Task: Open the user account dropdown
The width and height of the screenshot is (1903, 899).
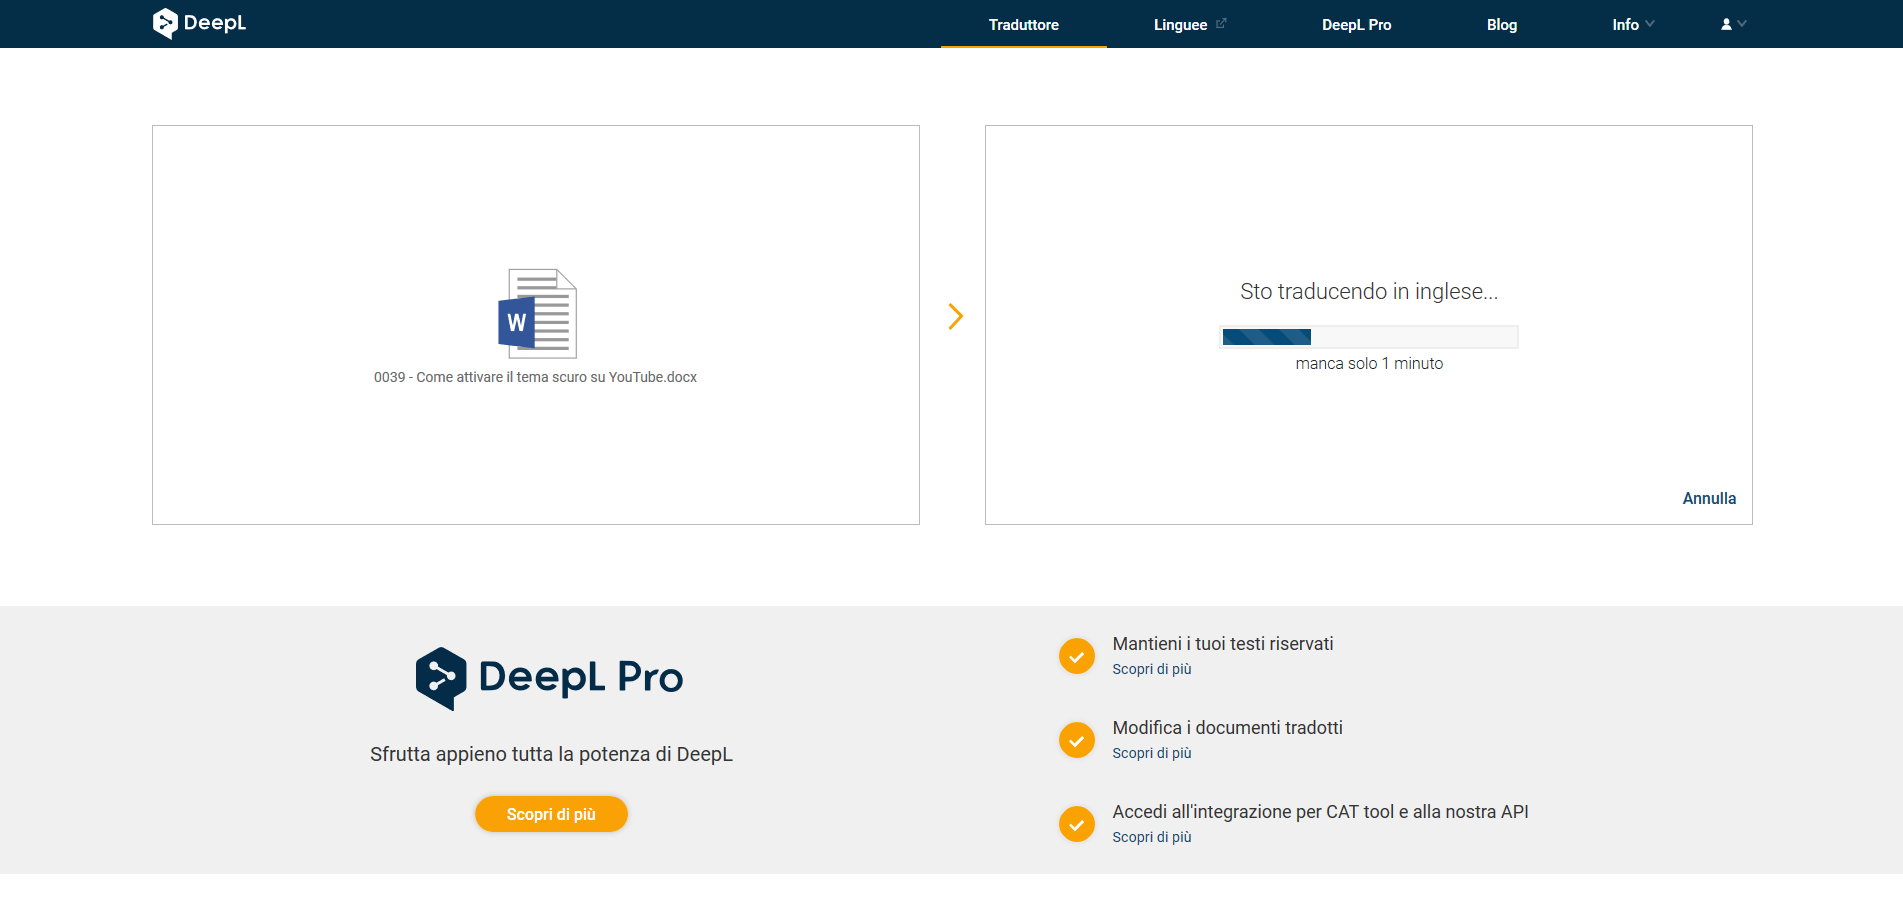Action: 1733,24
